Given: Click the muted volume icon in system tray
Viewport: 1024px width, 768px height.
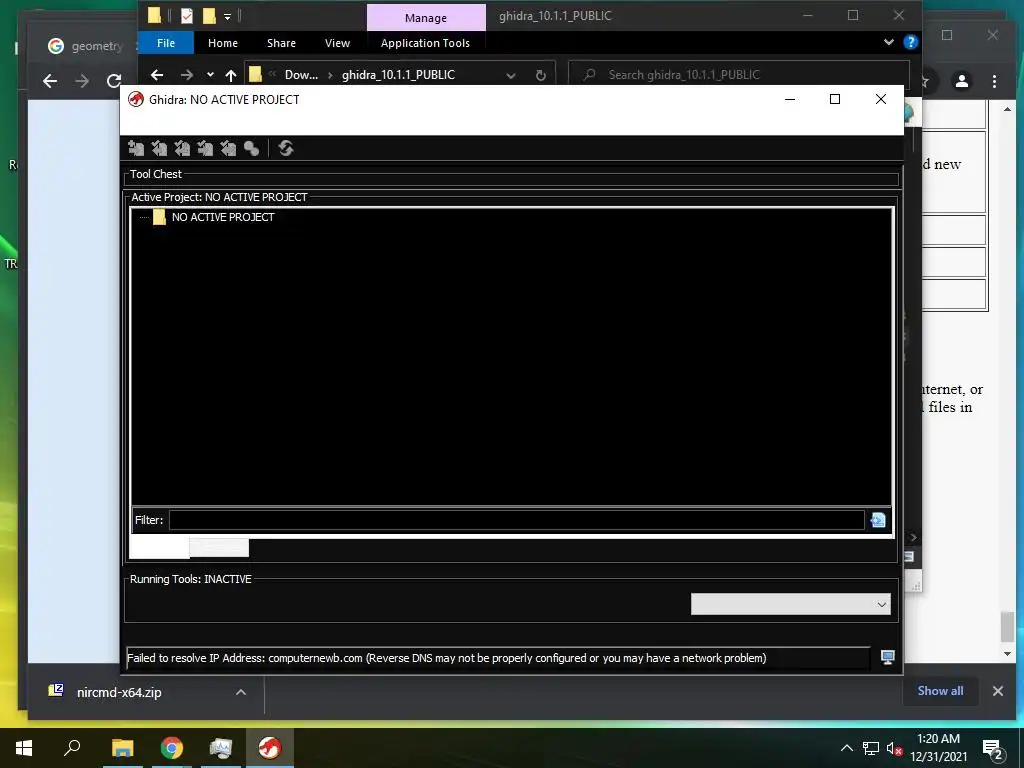Looking at the screenshot, I should (893, 748).
